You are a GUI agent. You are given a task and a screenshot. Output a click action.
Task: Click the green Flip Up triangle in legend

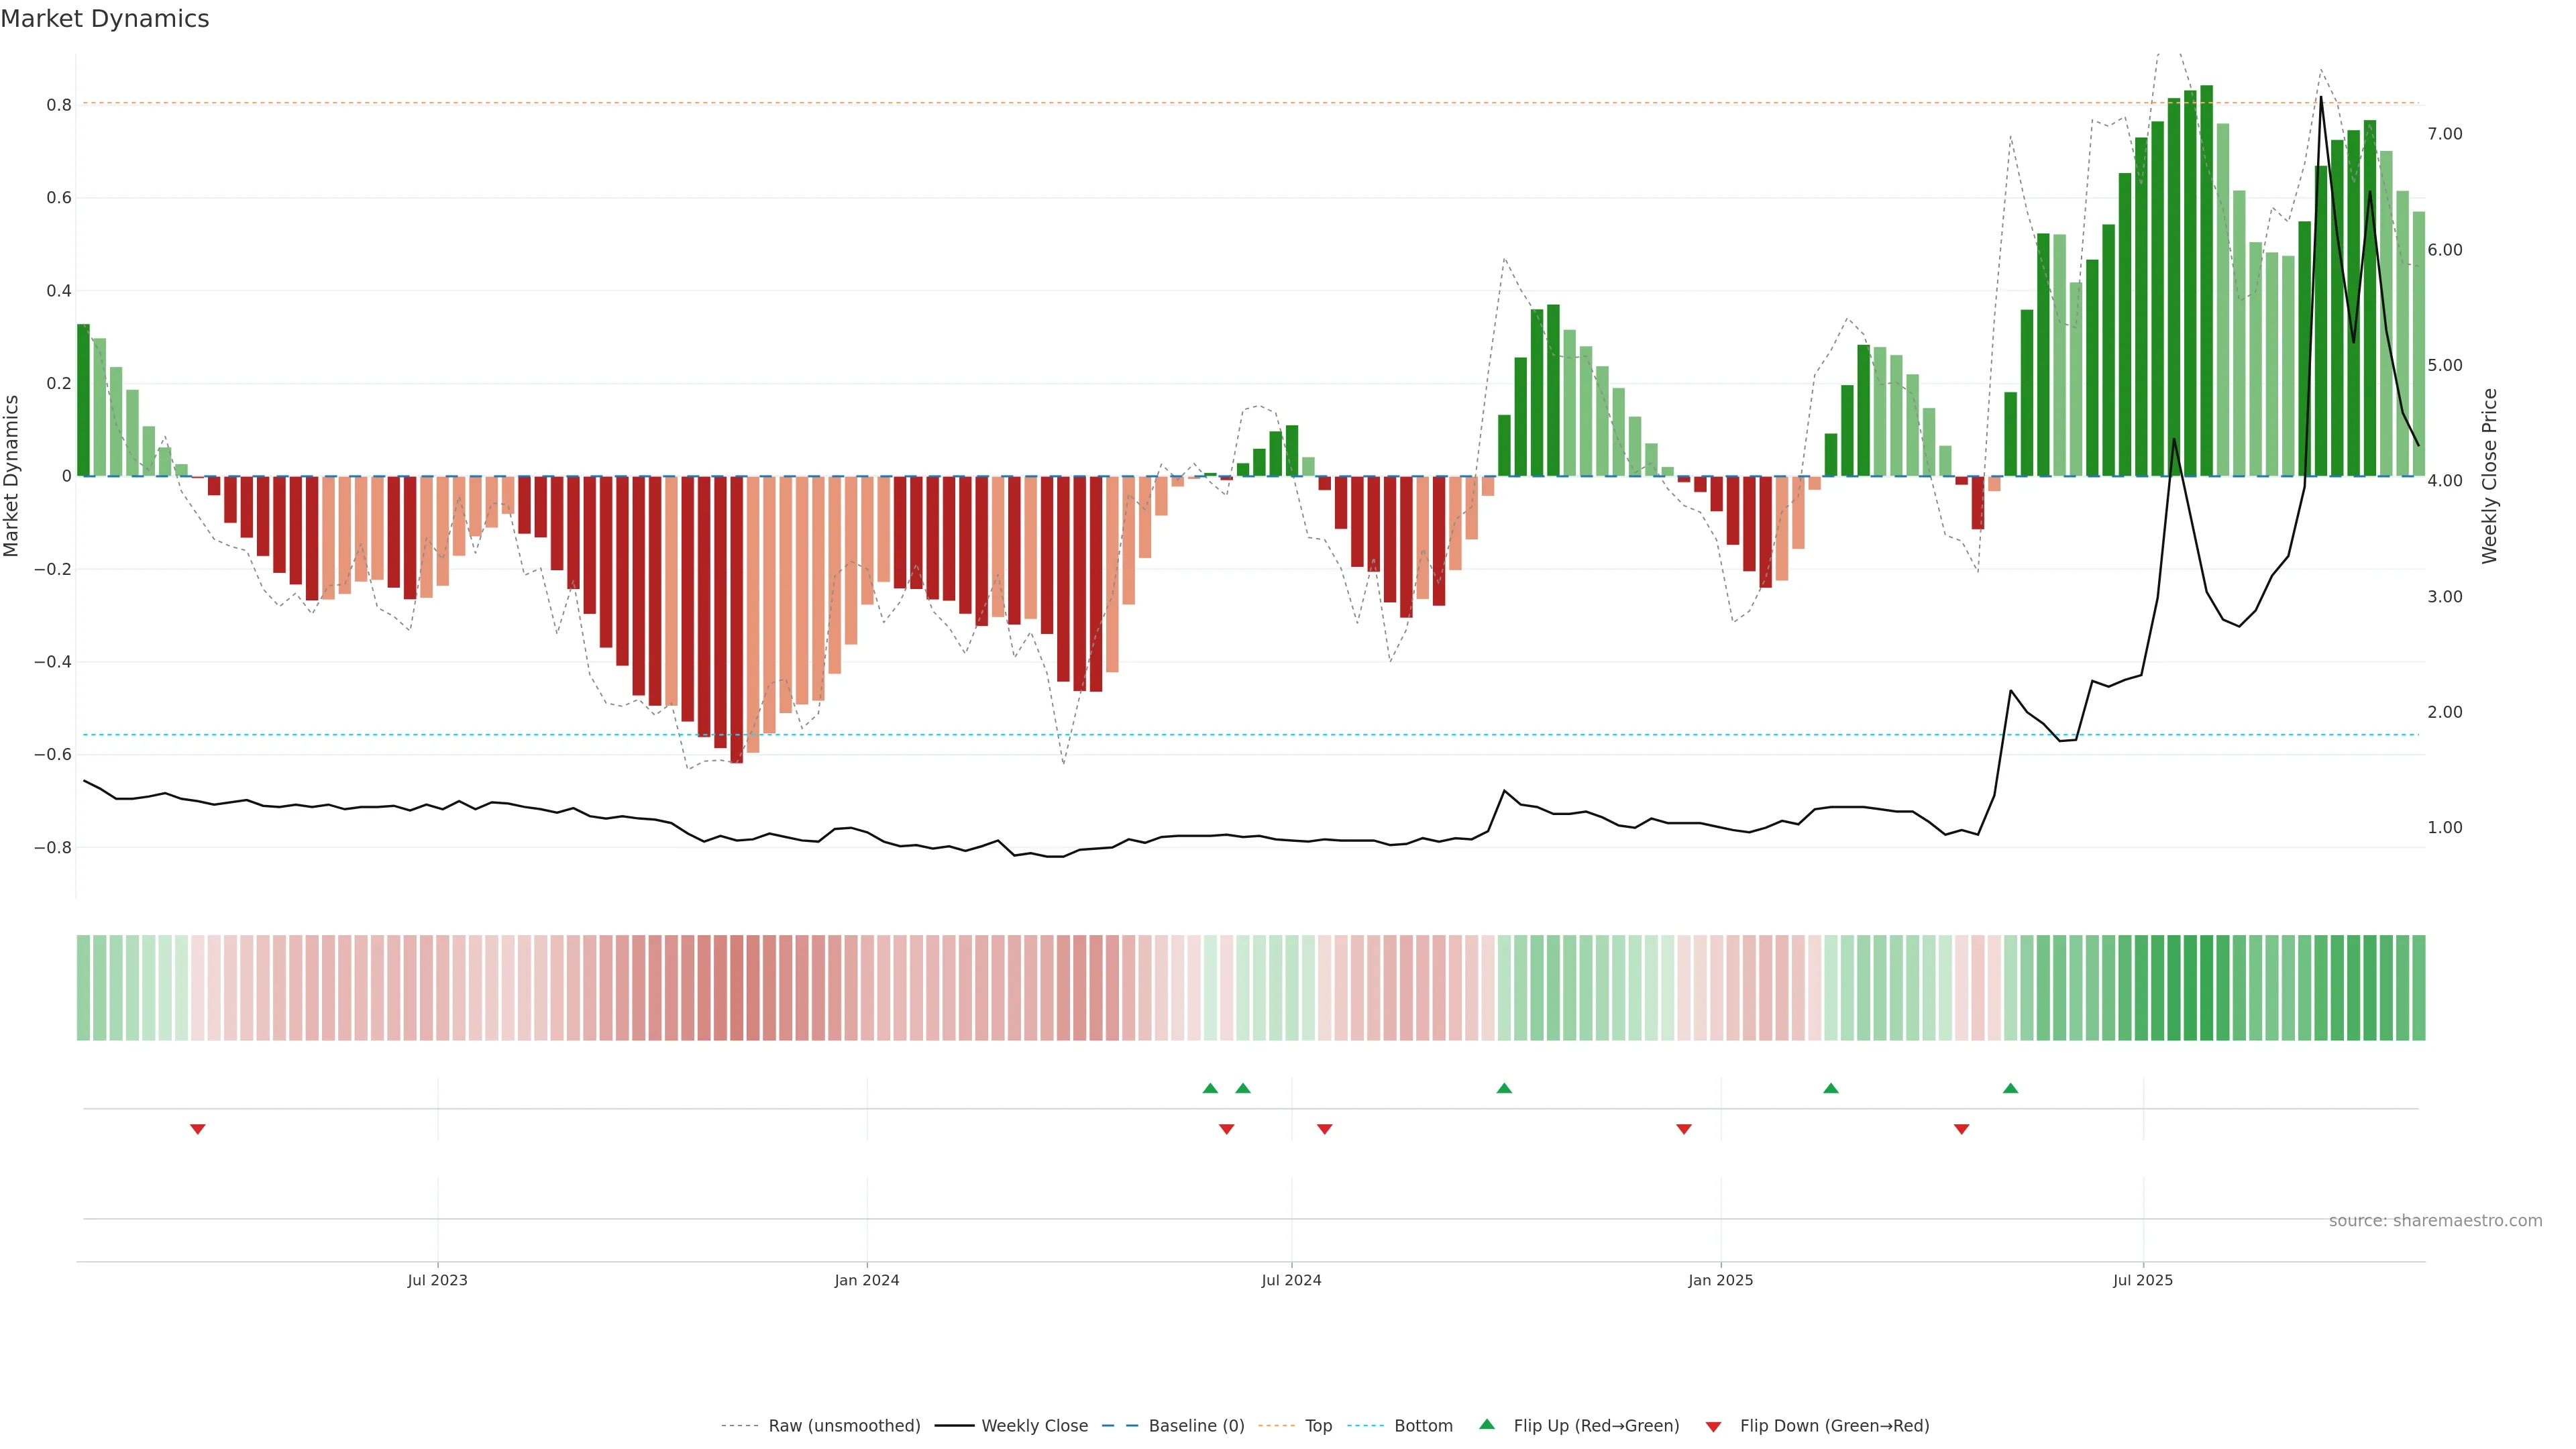(1487, 1424)
